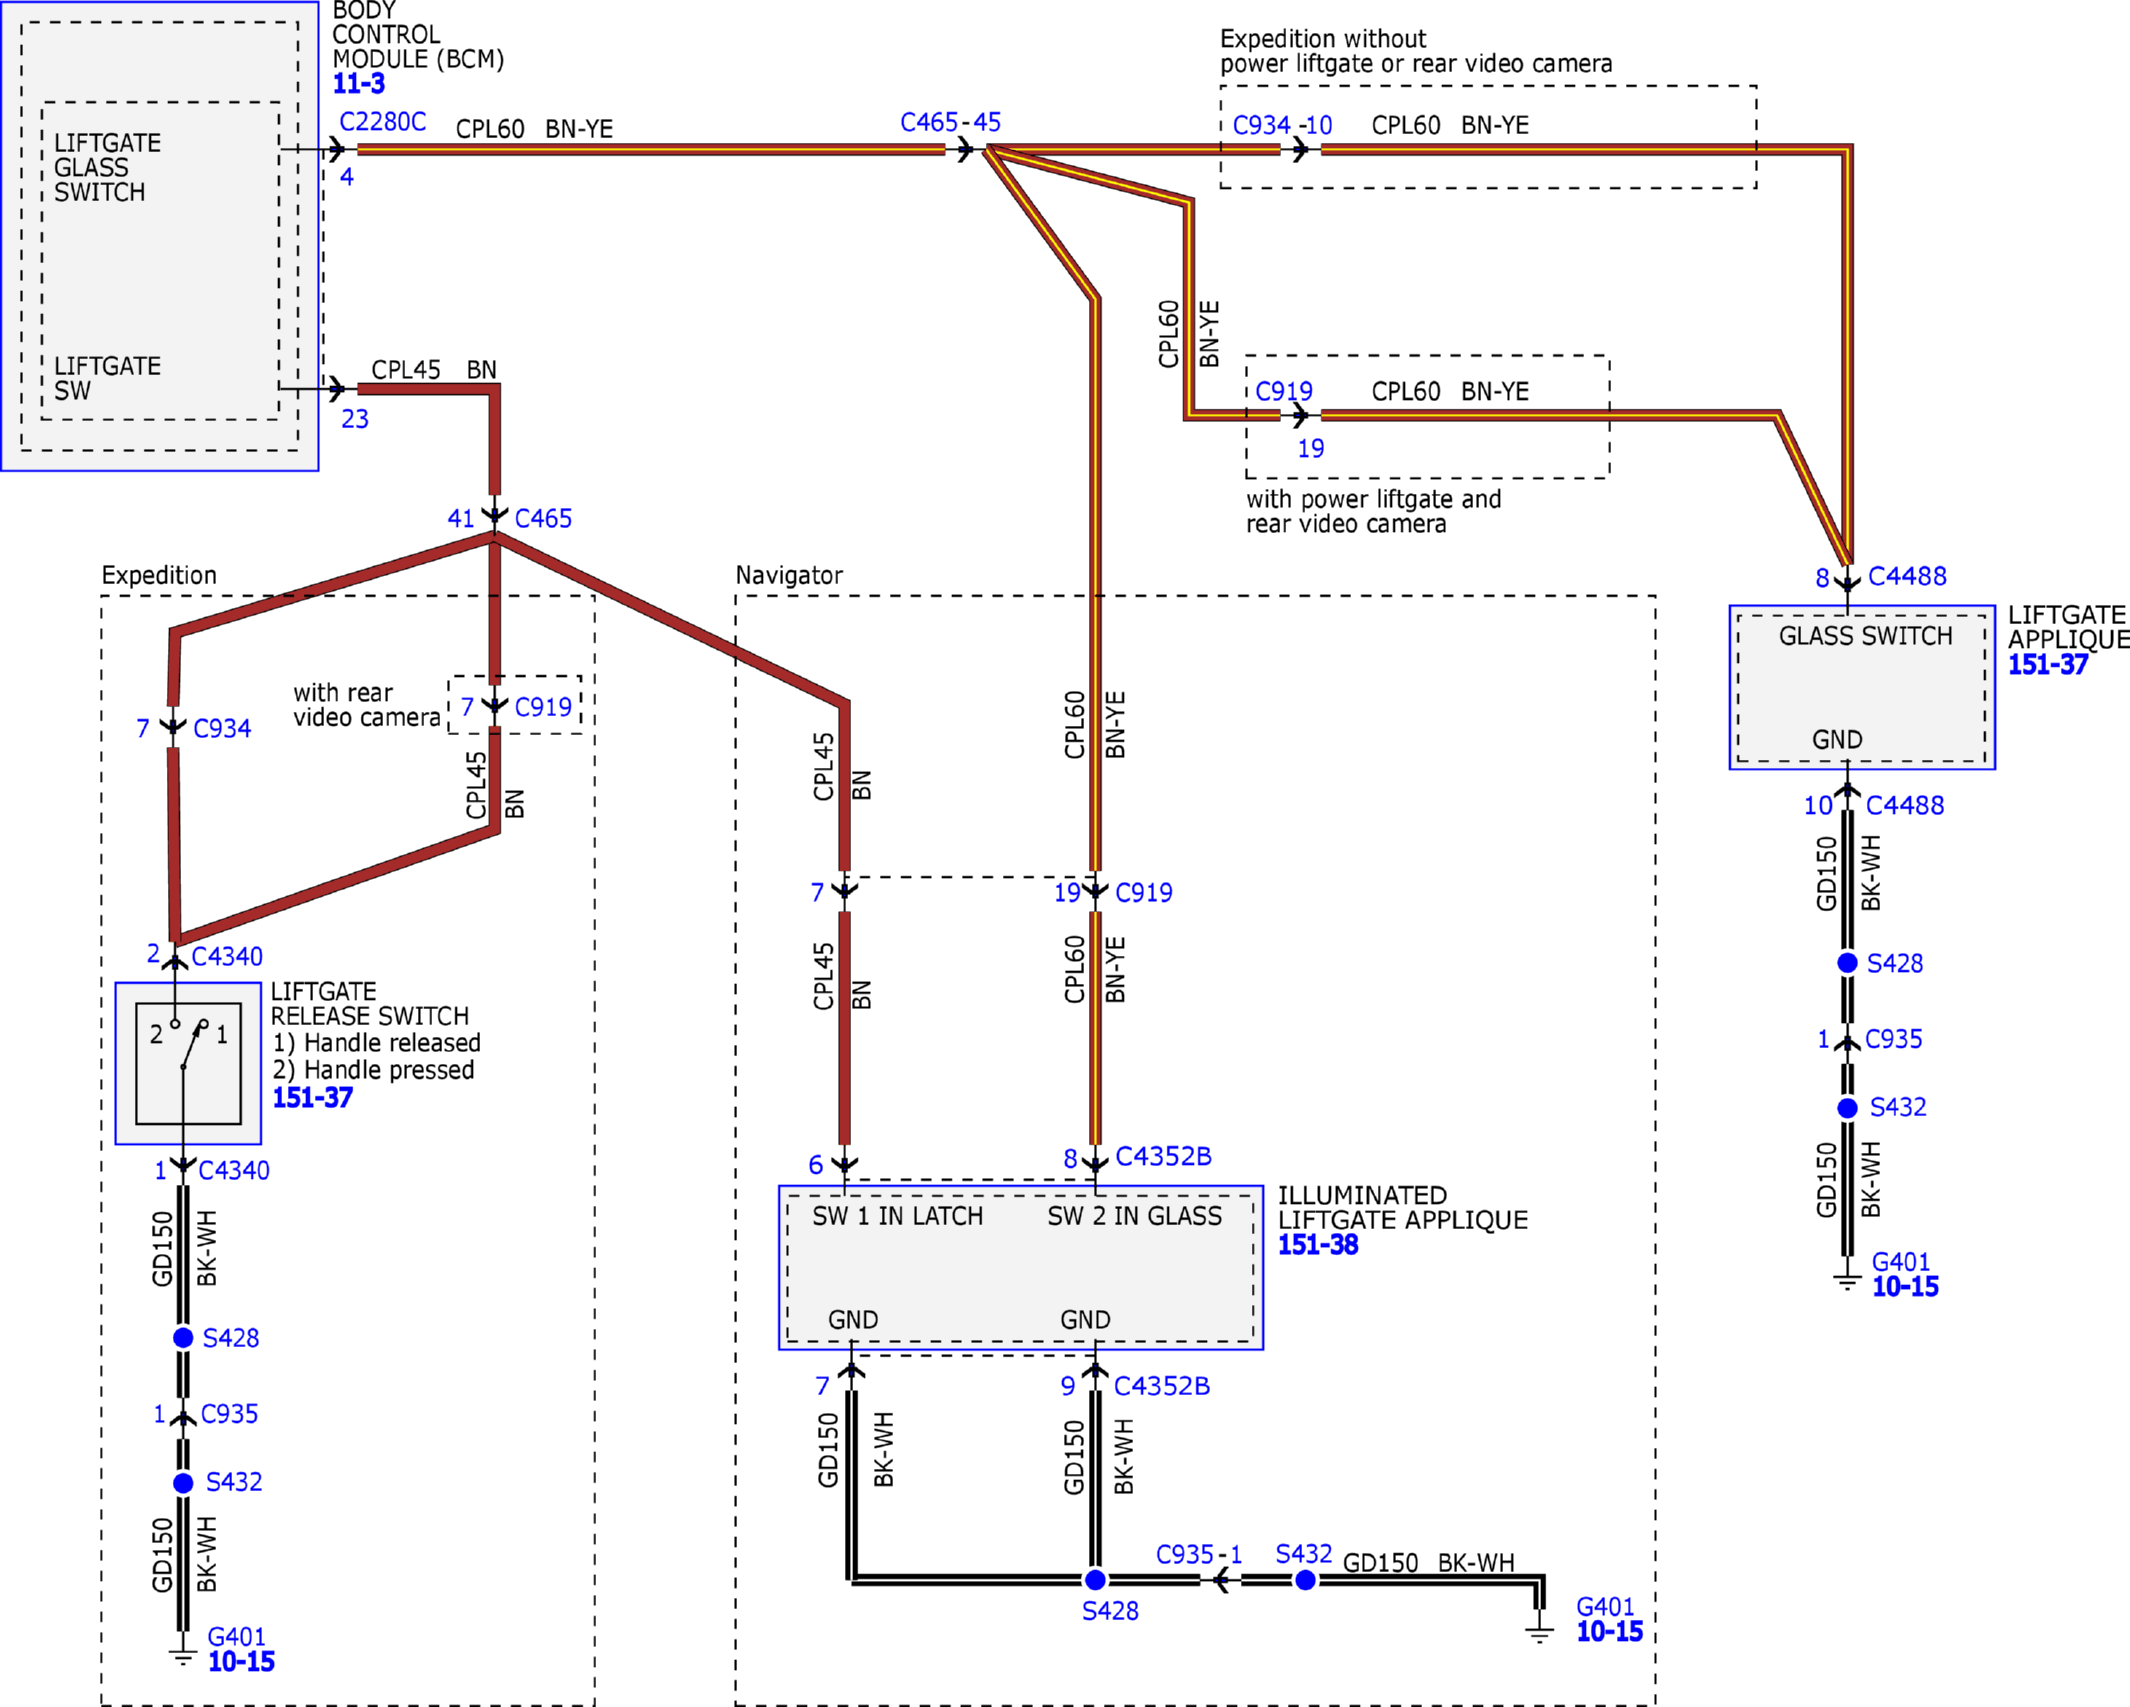Image resolution: width=2130 pixels, height=1707 pixels.
Task: Click the Illuminated Liftgate Applique title
Action: tap(1403, 1208)
